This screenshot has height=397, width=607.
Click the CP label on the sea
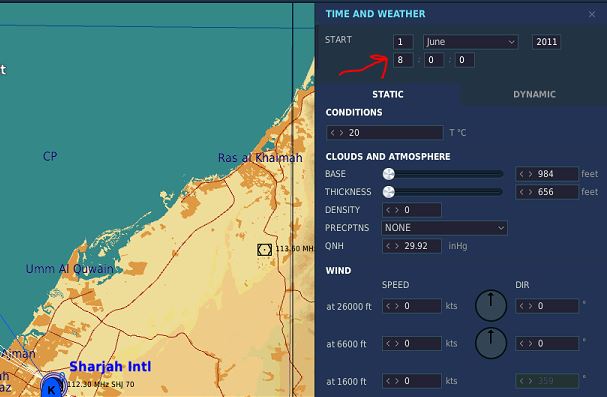coord(50,156)
